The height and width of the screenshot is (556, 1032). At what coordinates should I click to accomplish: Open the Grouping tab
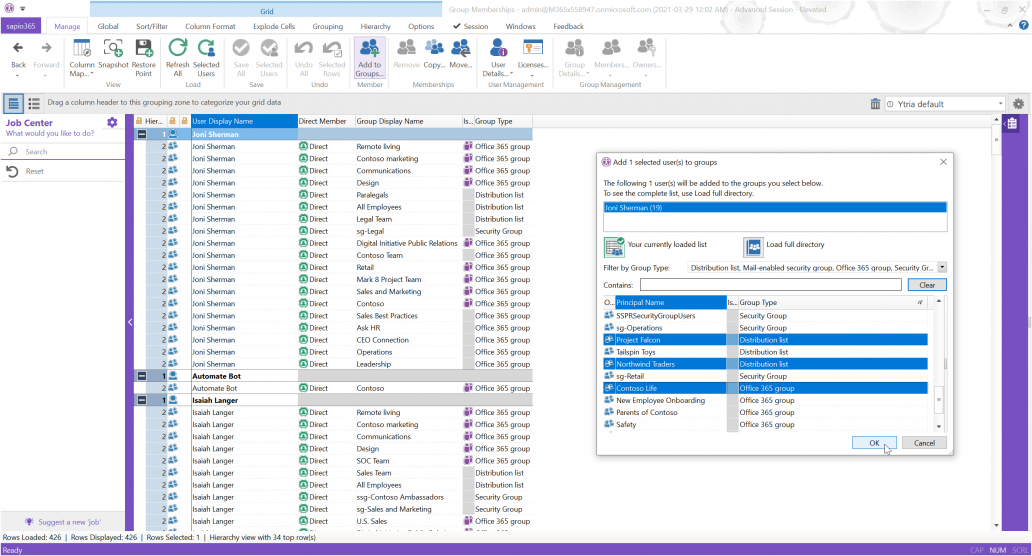(x=328, y=26)
